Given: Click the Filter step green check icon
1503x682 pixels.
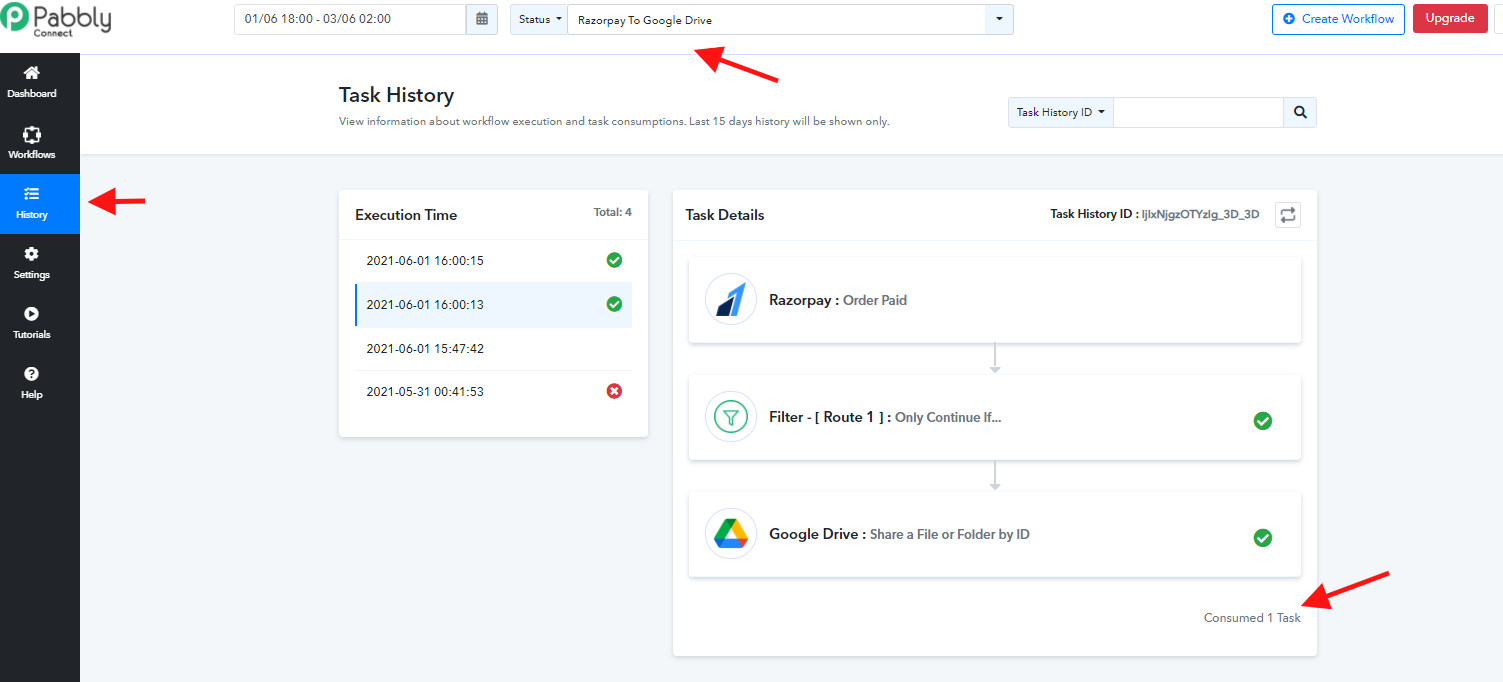Looking at the screenshot, I should [x=1263, y=421].
